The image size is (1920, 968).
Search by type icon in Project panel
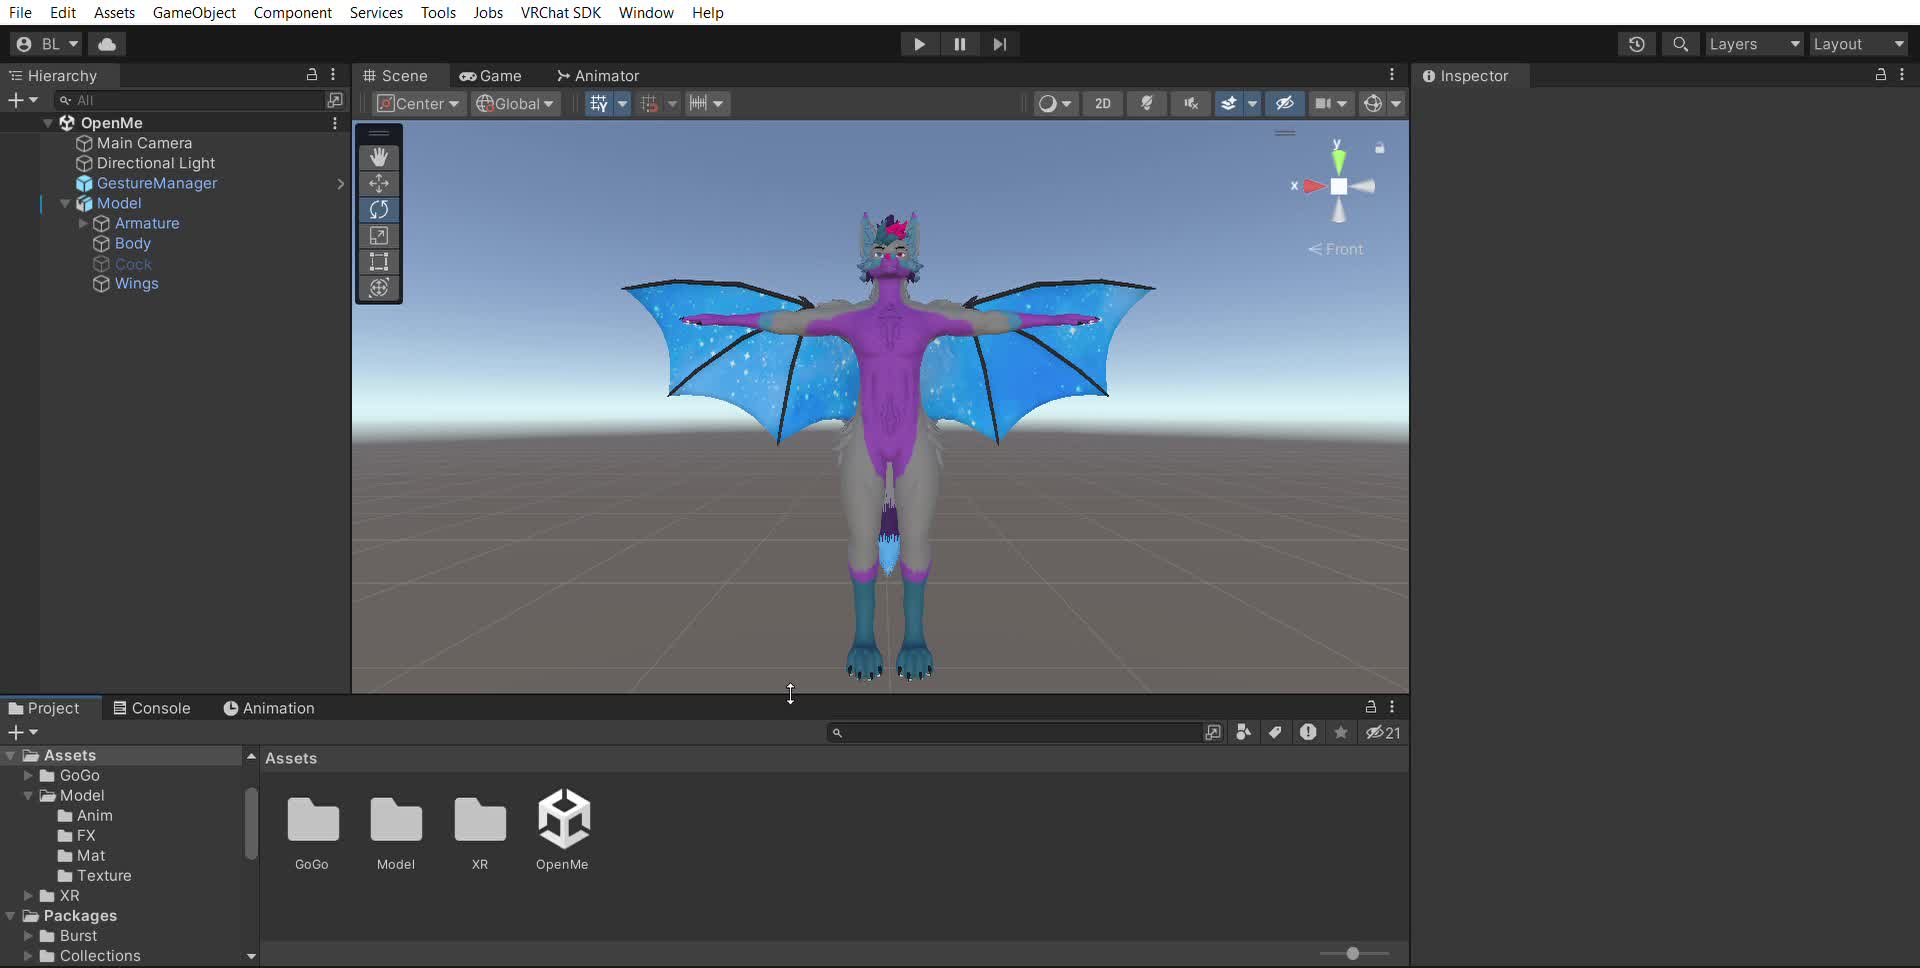tap(1243, 732)
